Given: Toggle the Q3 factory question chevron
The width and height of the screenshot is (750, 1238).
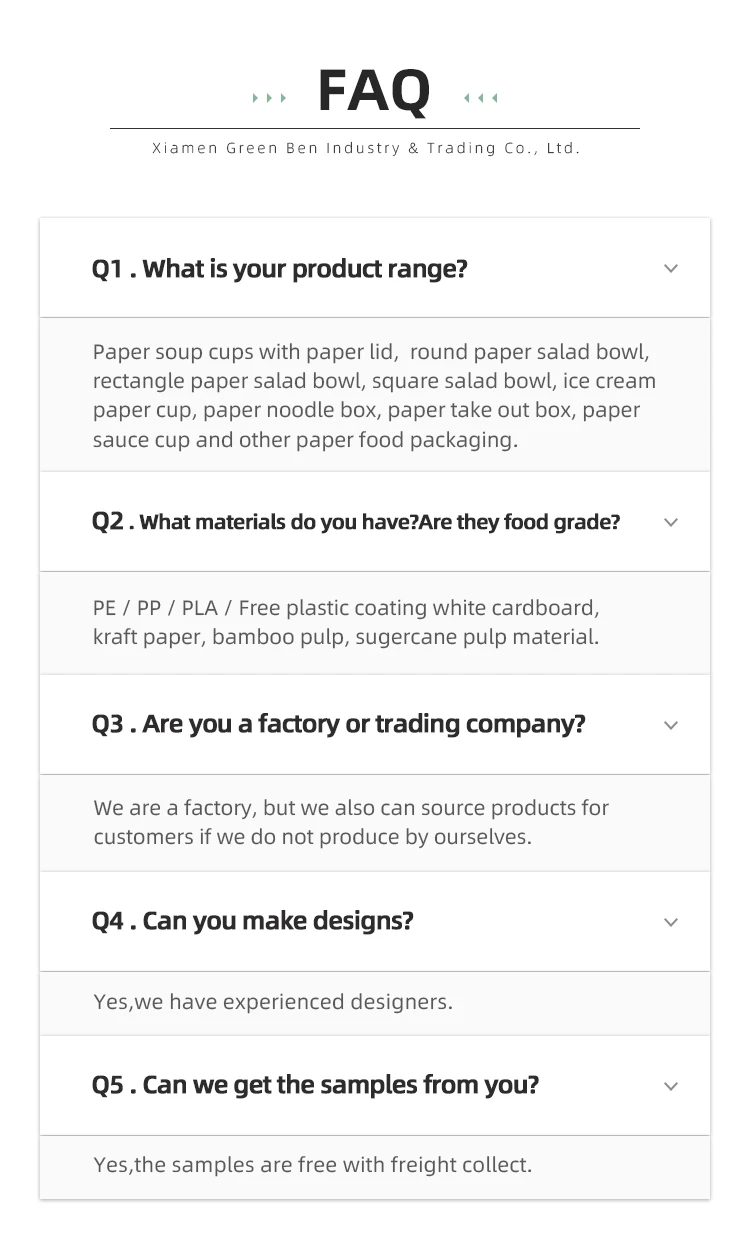Looking at the screenshot, I should [671, 725].
